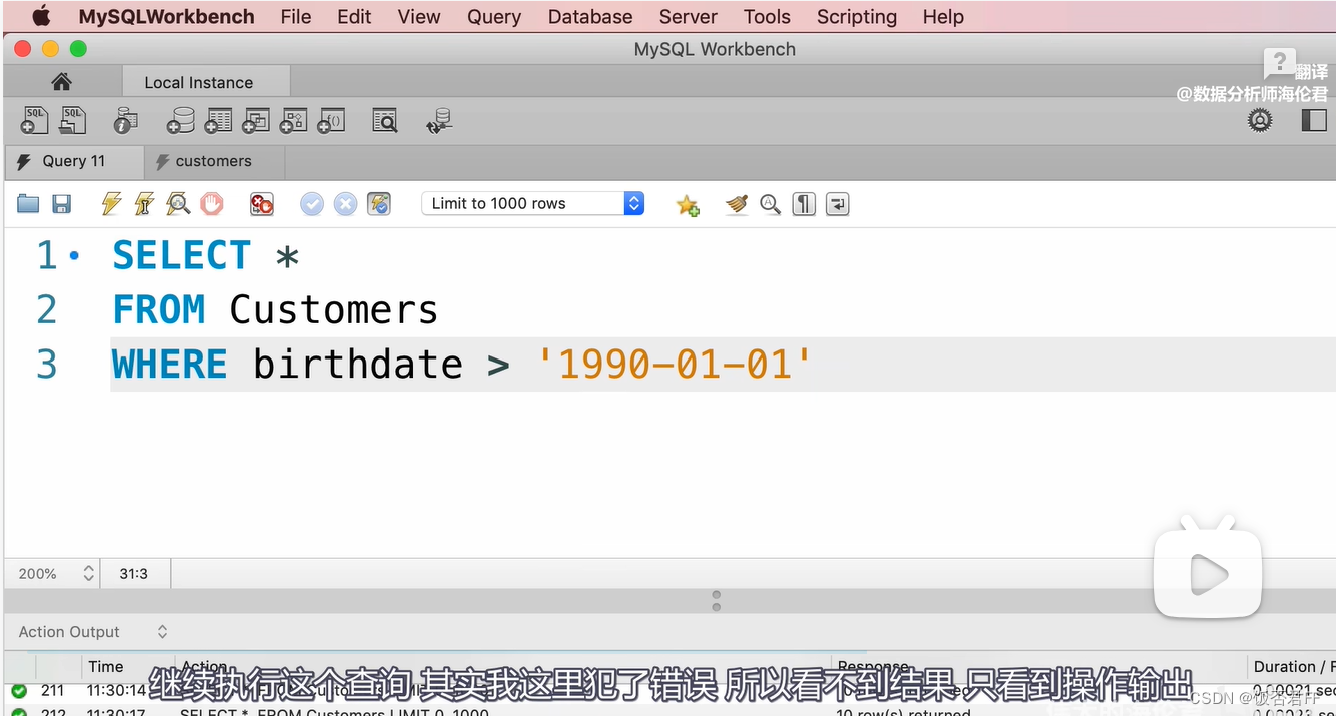Screen dimensions: 1336x716
Task: Open the Scripting menu
Action: click(x=857, y=16)
